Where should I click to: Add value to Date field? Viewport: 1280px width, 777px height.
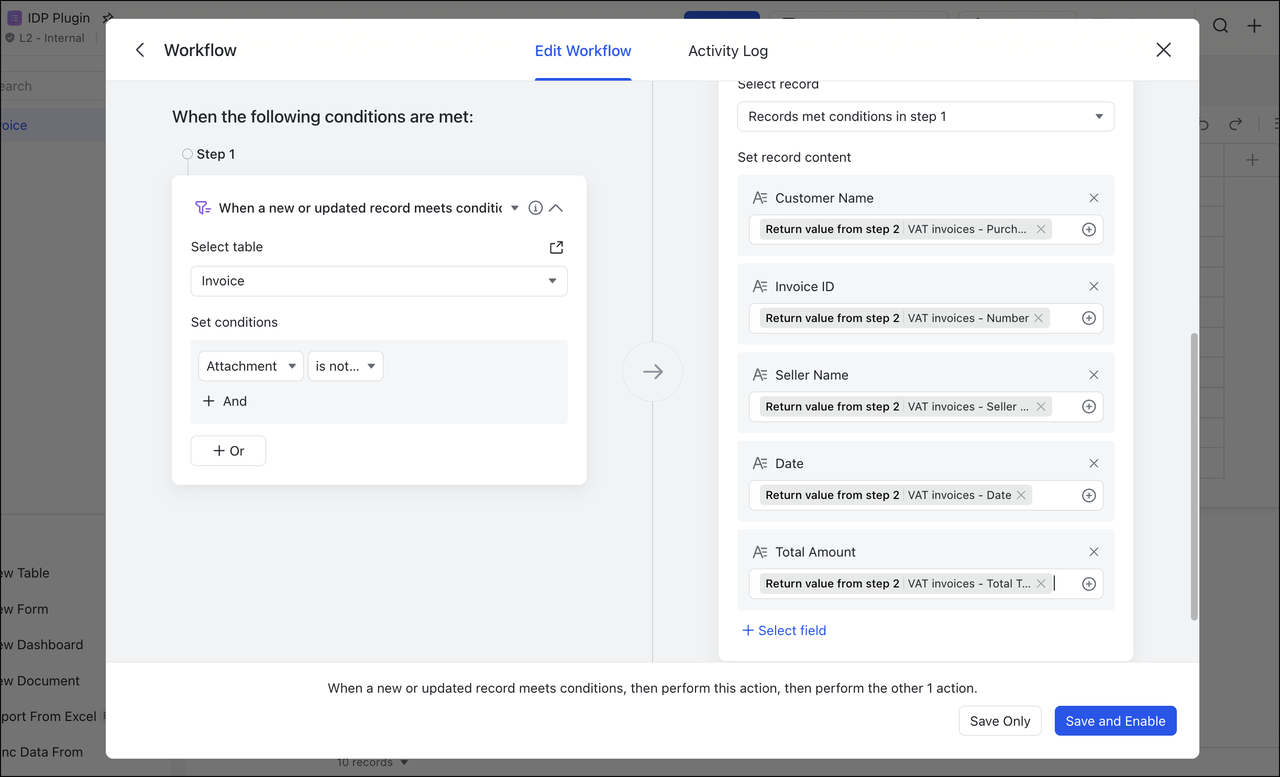coord(1089,495)
